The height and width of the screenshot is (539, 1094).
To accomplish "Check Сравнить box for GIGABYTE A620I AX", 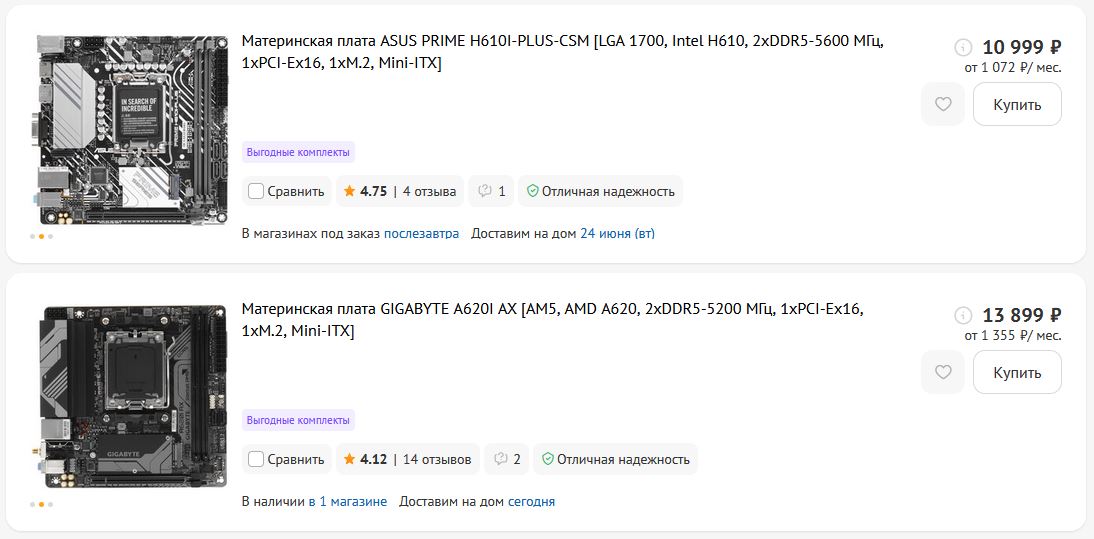I will [x=256, y=459].
